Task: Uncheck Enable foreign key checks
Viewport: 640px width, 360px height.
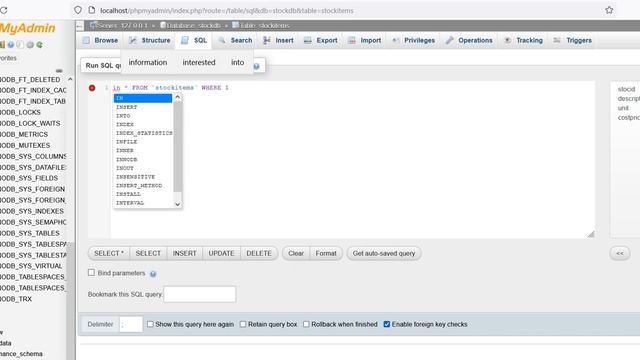Action: [387, 324]
